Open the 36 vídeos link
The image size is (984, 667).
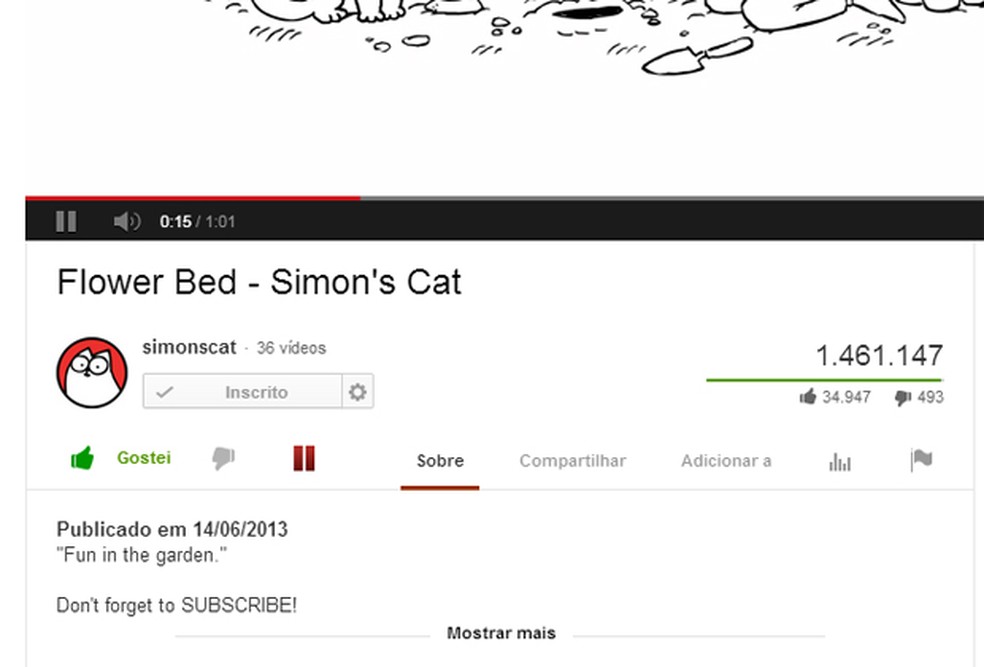tap(291, 348)
